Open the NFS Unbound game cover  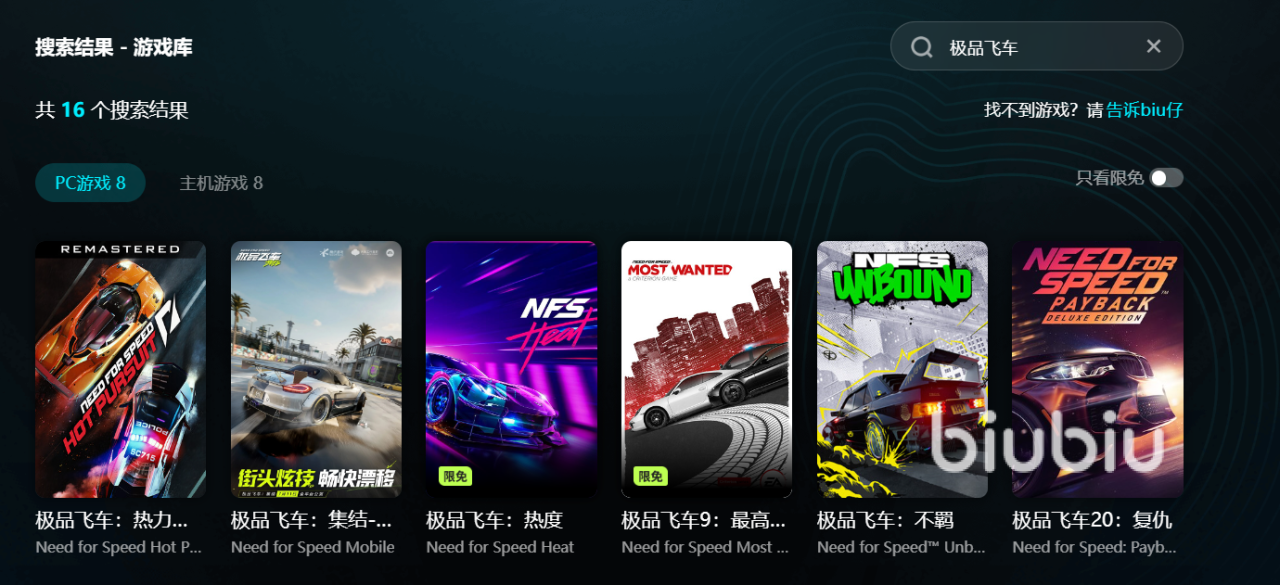tap(902, 369)
